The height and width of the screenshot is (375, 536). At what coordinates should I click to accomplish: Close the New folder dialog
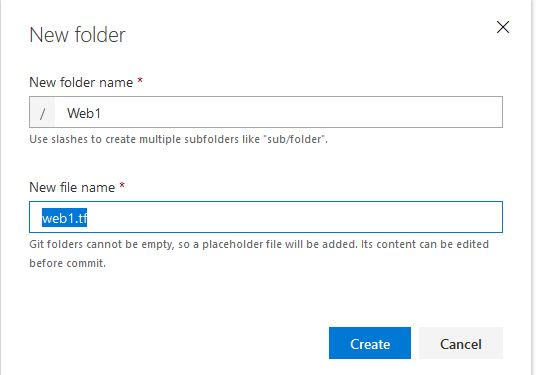[x=503, y=27]
